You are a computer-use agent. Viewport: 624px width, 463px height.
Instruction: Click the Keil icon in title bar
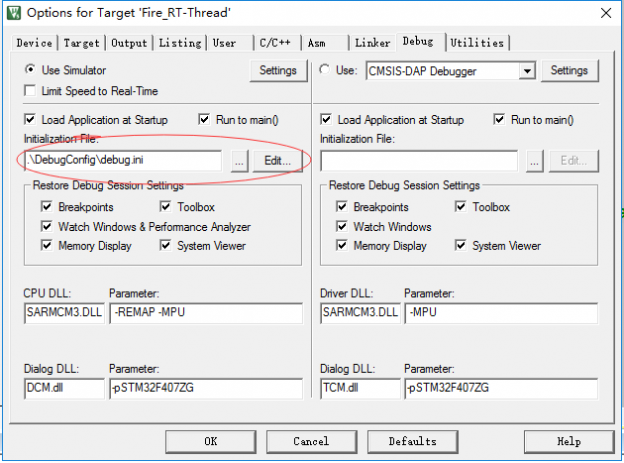(x=13, y=12)
